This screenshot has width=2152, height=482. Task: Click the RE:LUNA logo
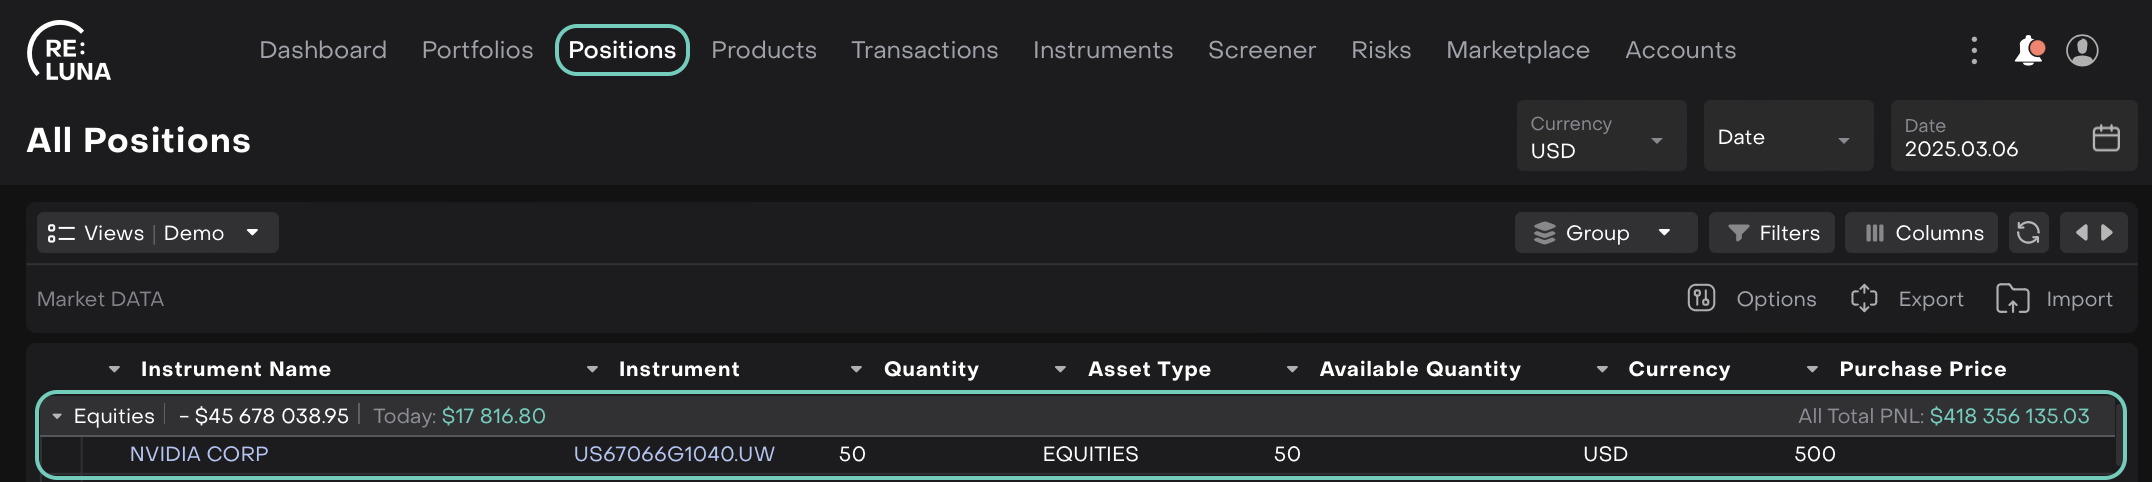tap(69, 51)
